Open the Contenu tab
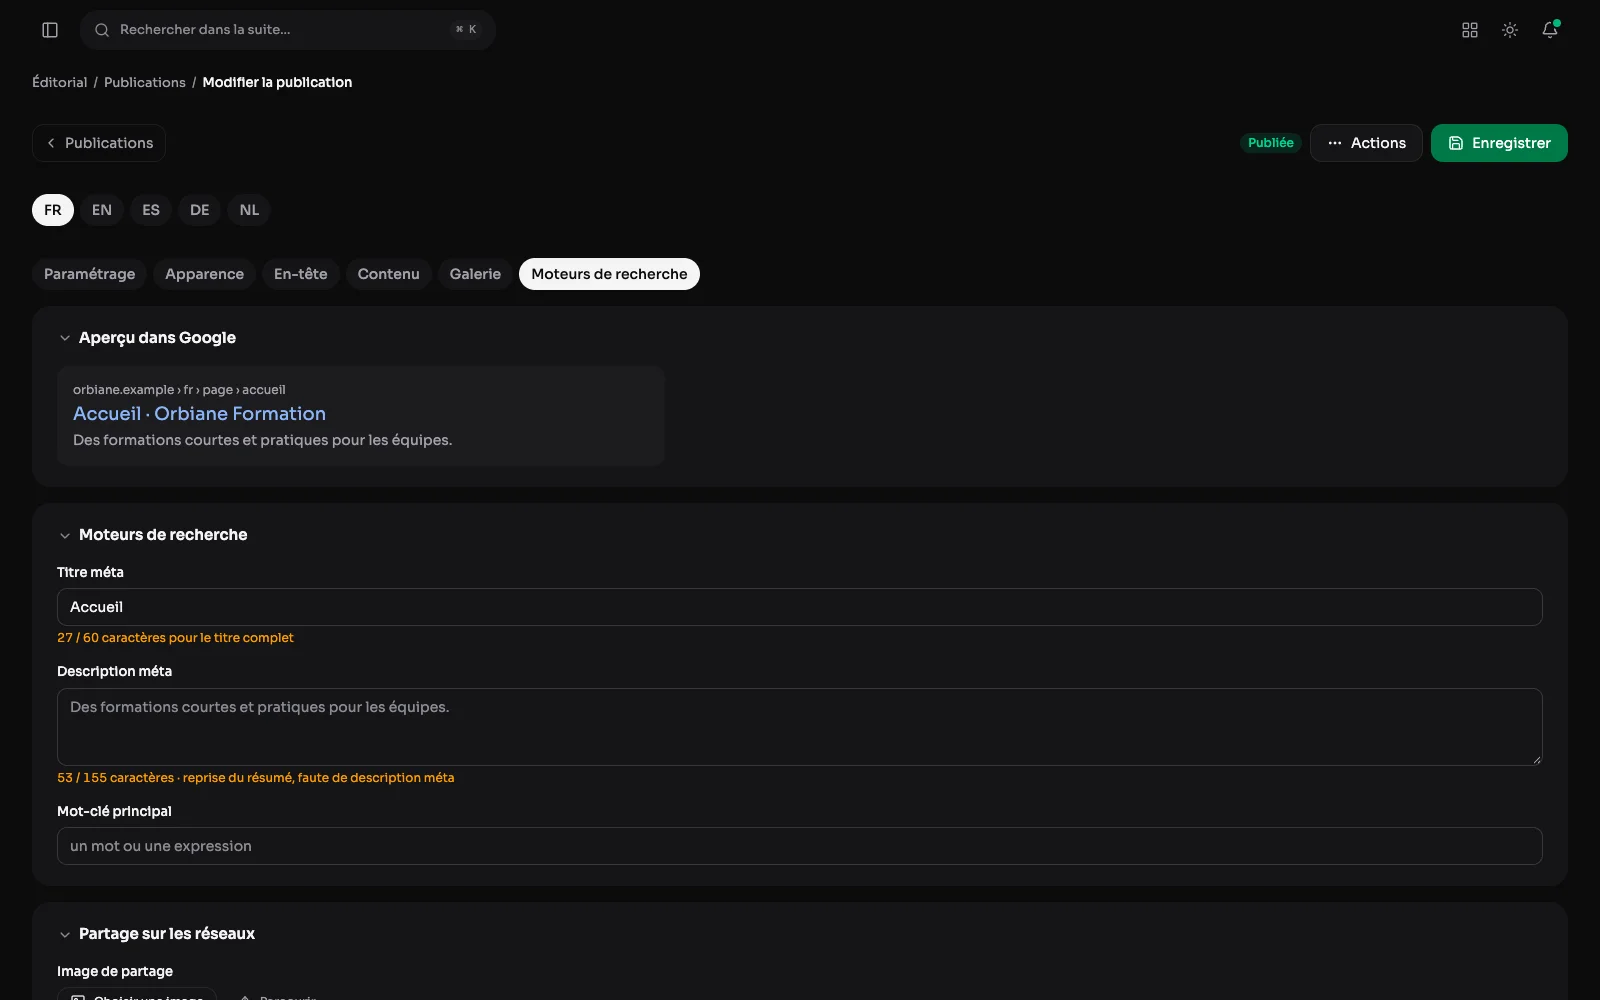This screenshot has width=1600, height=1000. (389, 274)
